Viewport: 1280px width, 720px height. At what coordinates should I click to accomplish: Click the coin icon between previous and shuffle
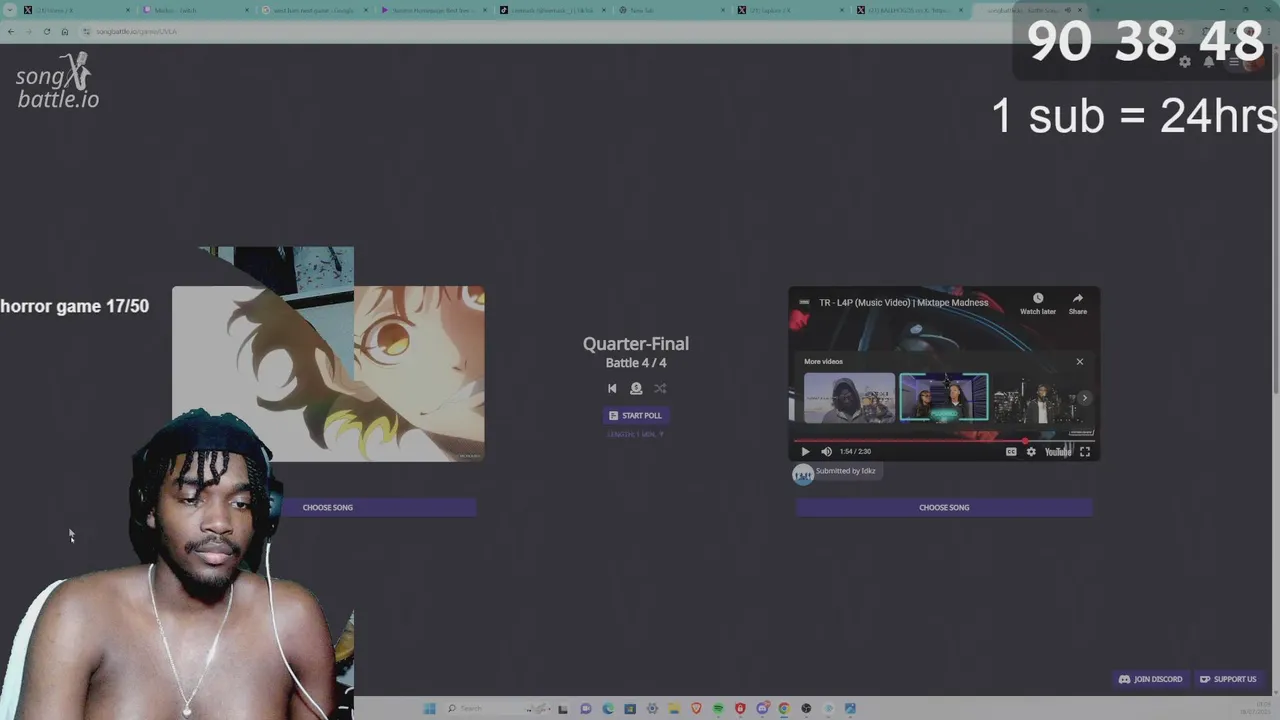(636, 388)
